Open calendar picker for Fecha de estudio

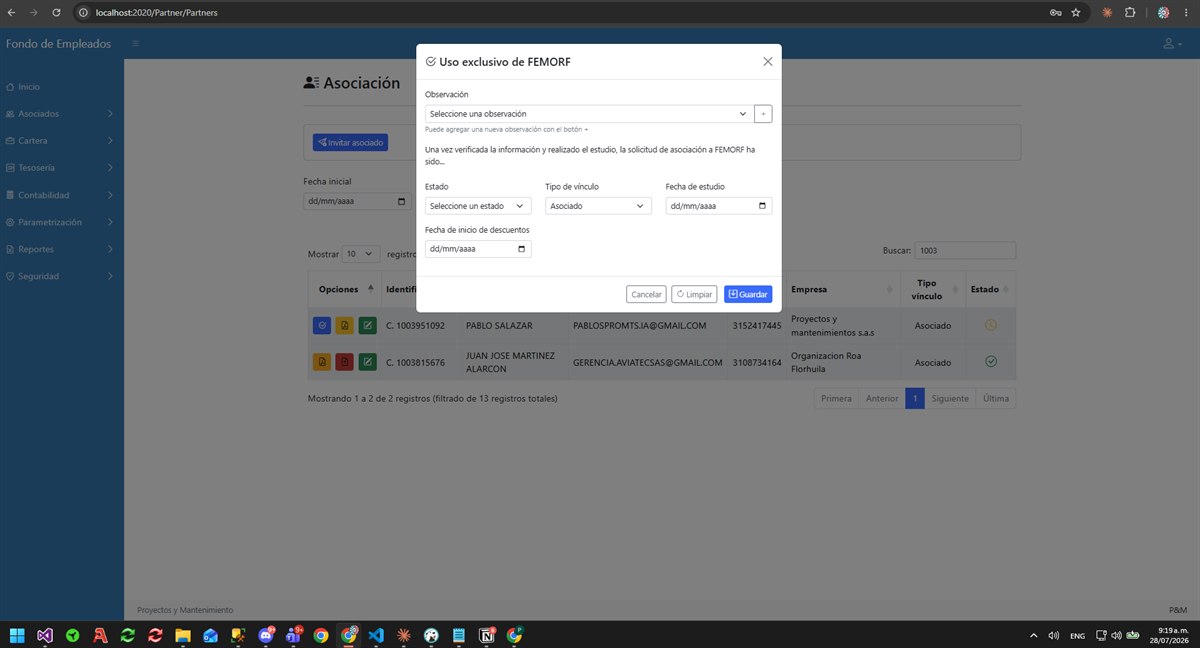point(762,206)
